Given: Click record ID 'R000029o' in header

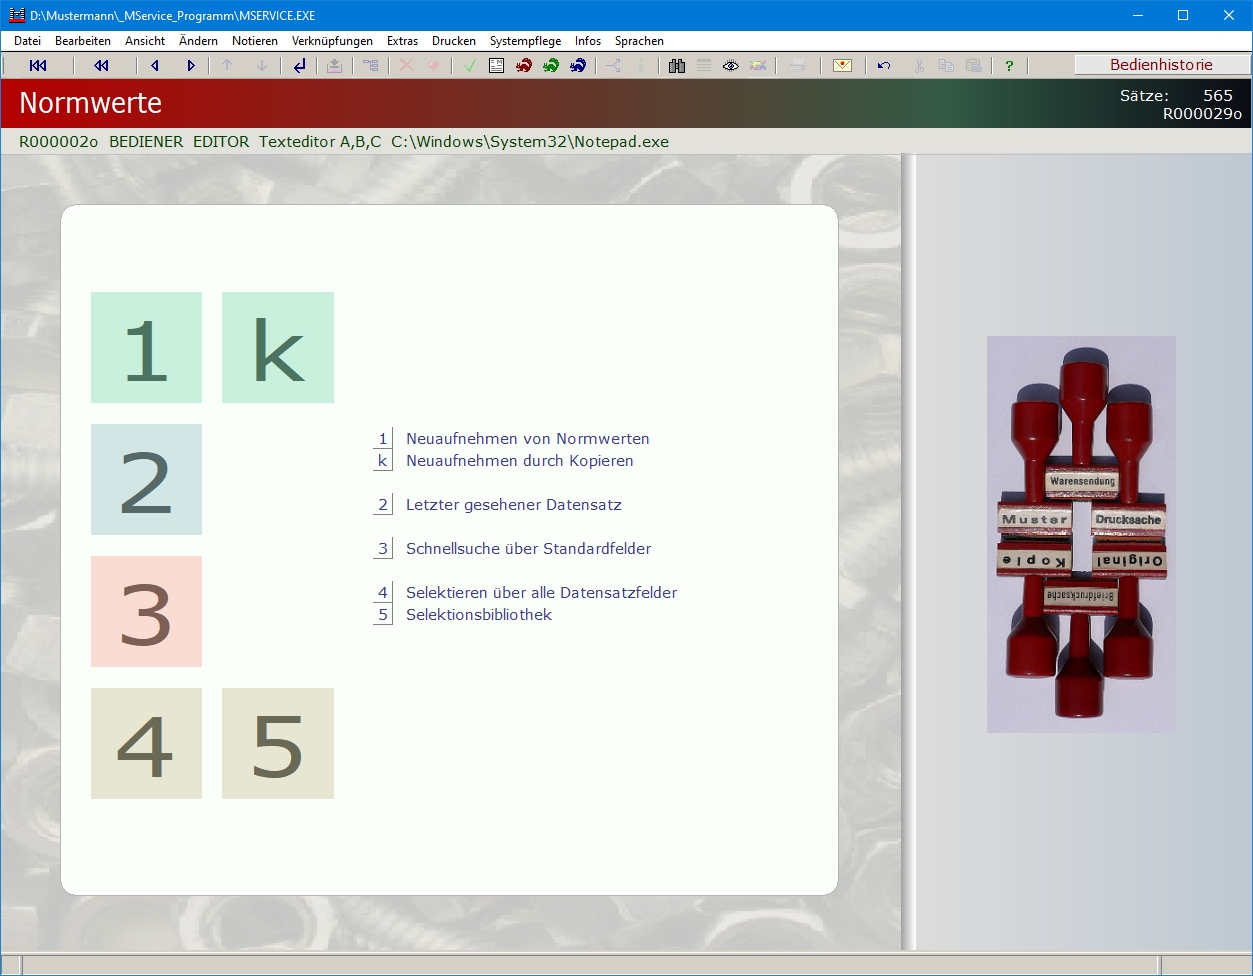Looking at the screenshot, I should [1202, 114].
